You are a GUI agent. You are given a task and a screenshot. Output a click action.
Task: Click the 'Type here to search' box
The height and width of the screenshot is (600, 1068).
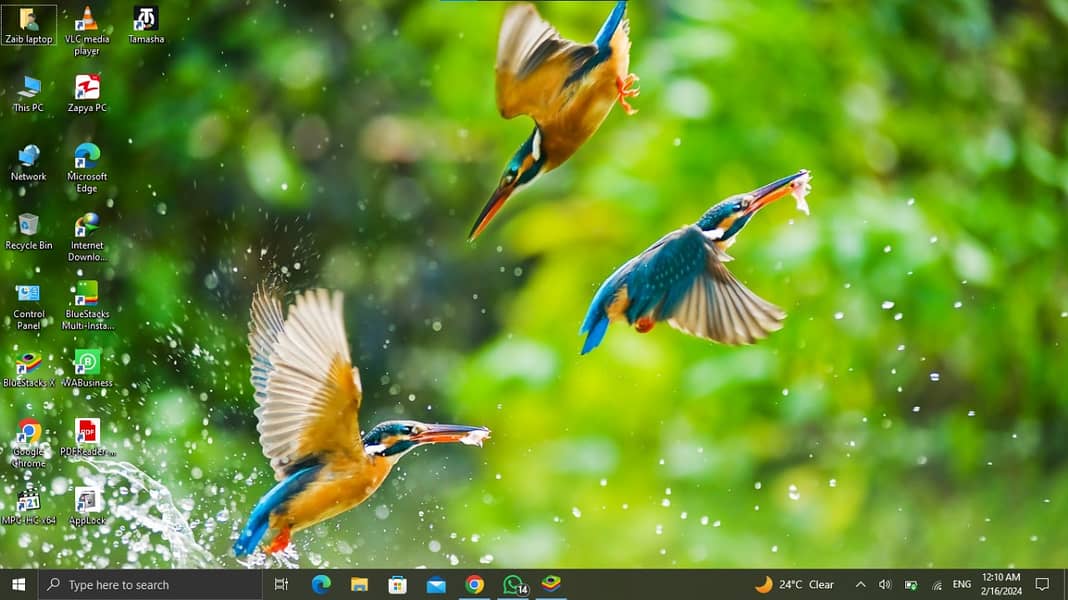pyautogui.click(x=150, y=584)
